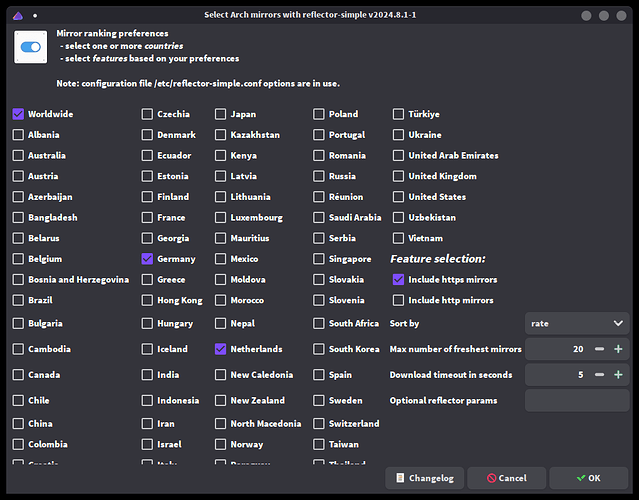Enable the Switzerland checkbox
Viewport: 639px width, 500px height.
319,424
